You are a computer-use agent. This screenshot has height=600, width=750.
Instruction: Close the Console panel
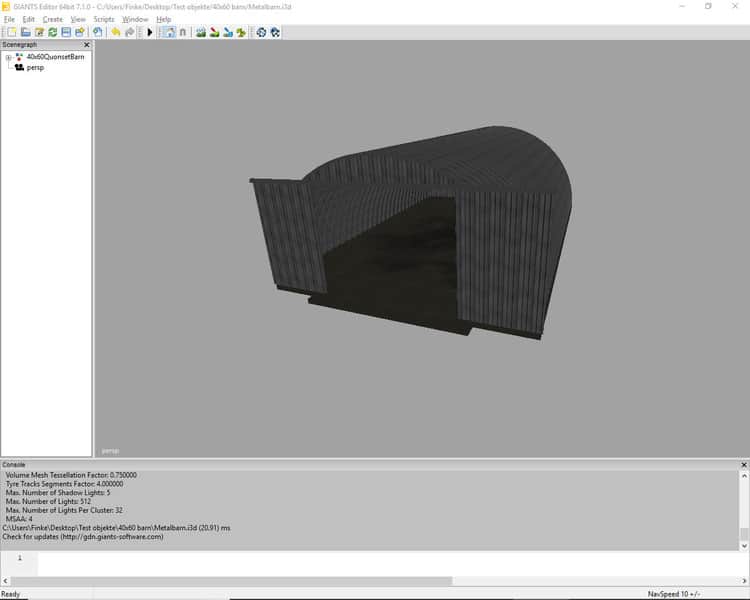tap(743, 465)
